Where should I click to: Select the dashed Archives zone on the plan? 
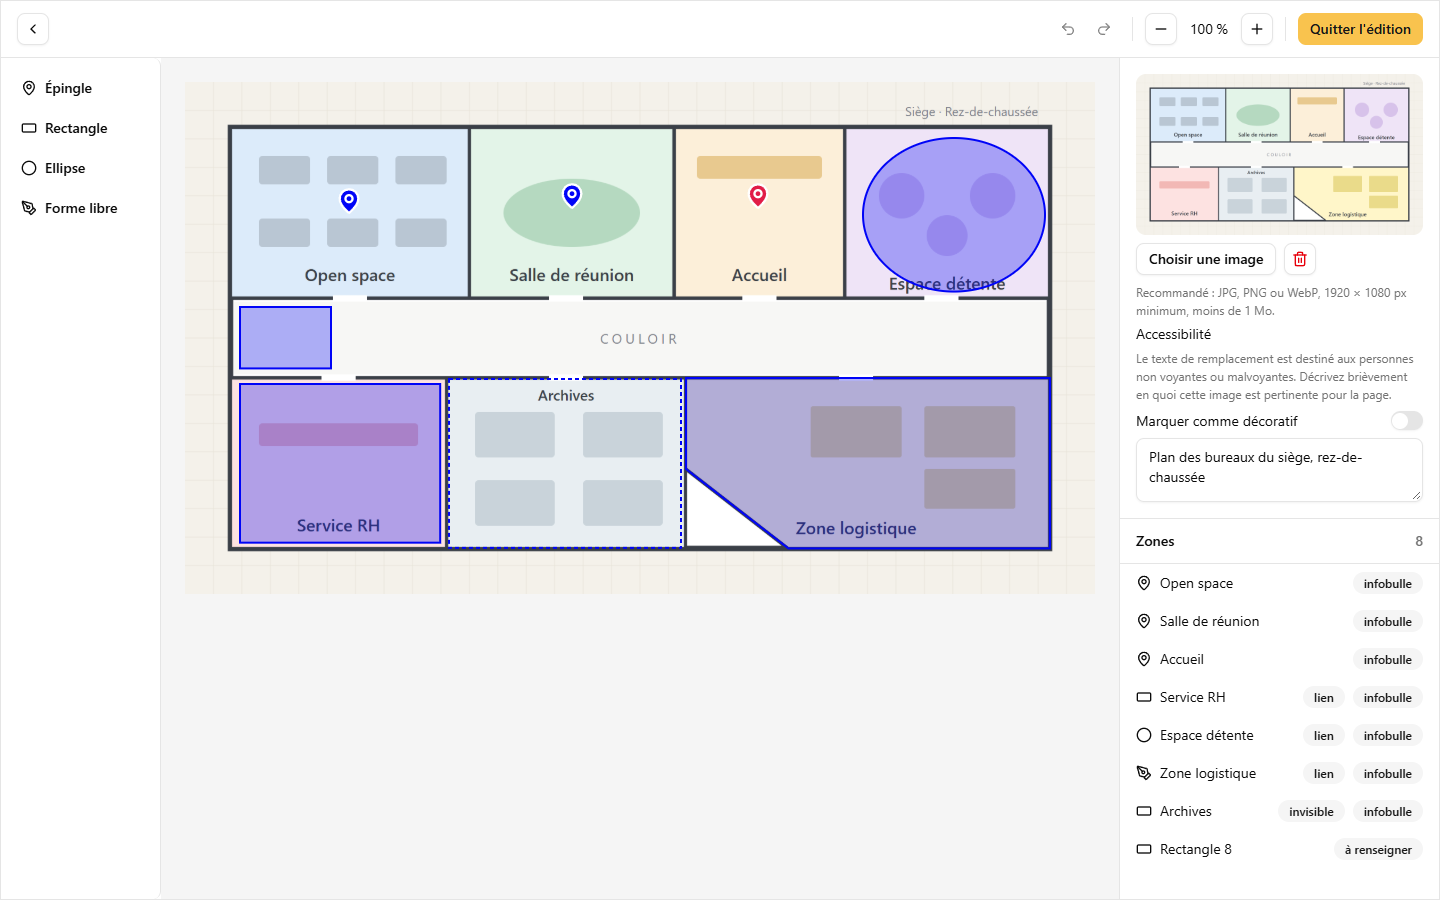(x=565, y=463)
